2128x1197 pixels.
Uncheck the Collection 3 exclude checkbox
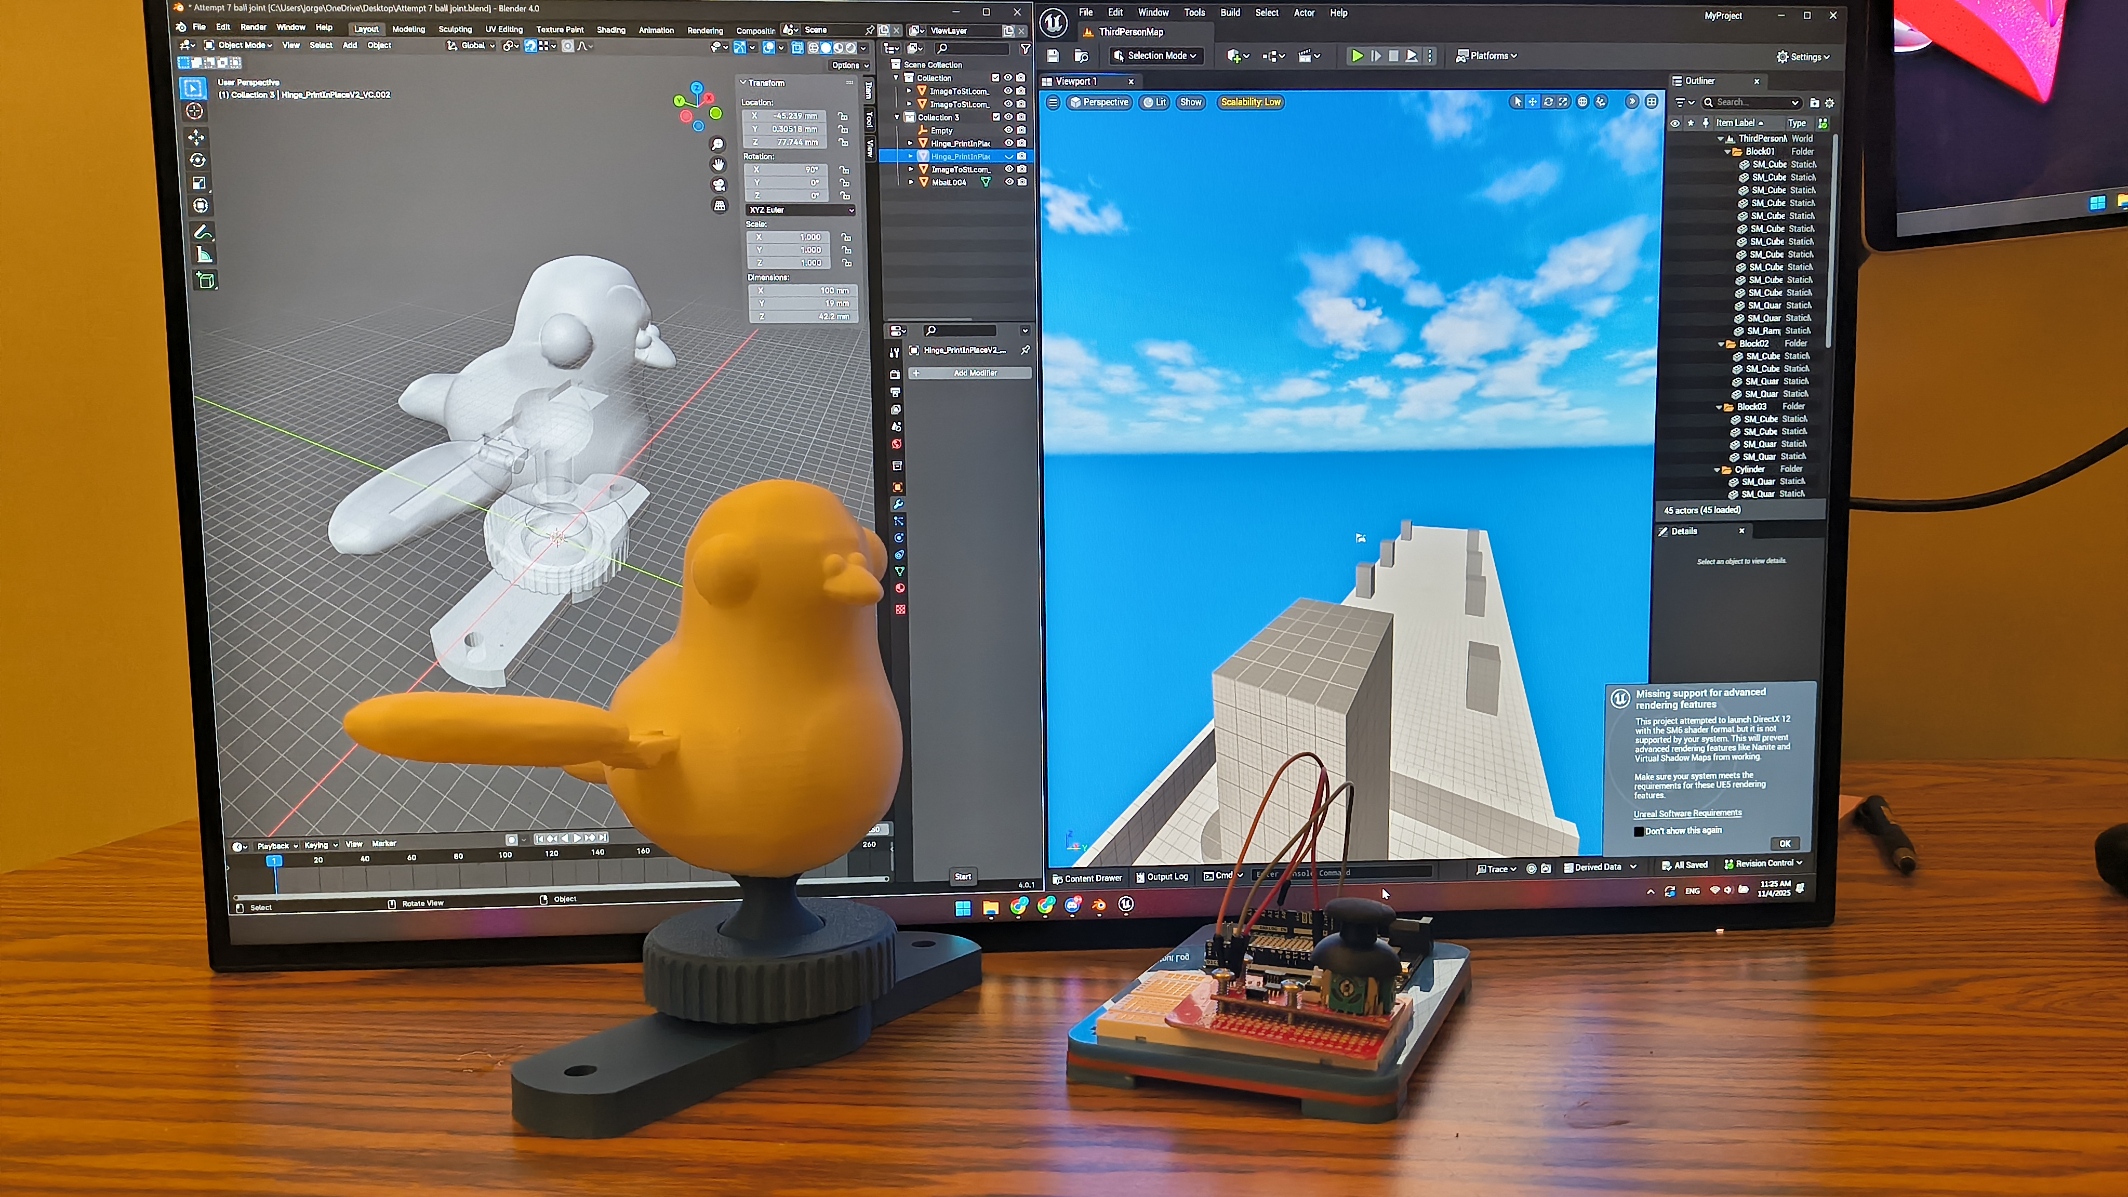(x=995, y=117)
